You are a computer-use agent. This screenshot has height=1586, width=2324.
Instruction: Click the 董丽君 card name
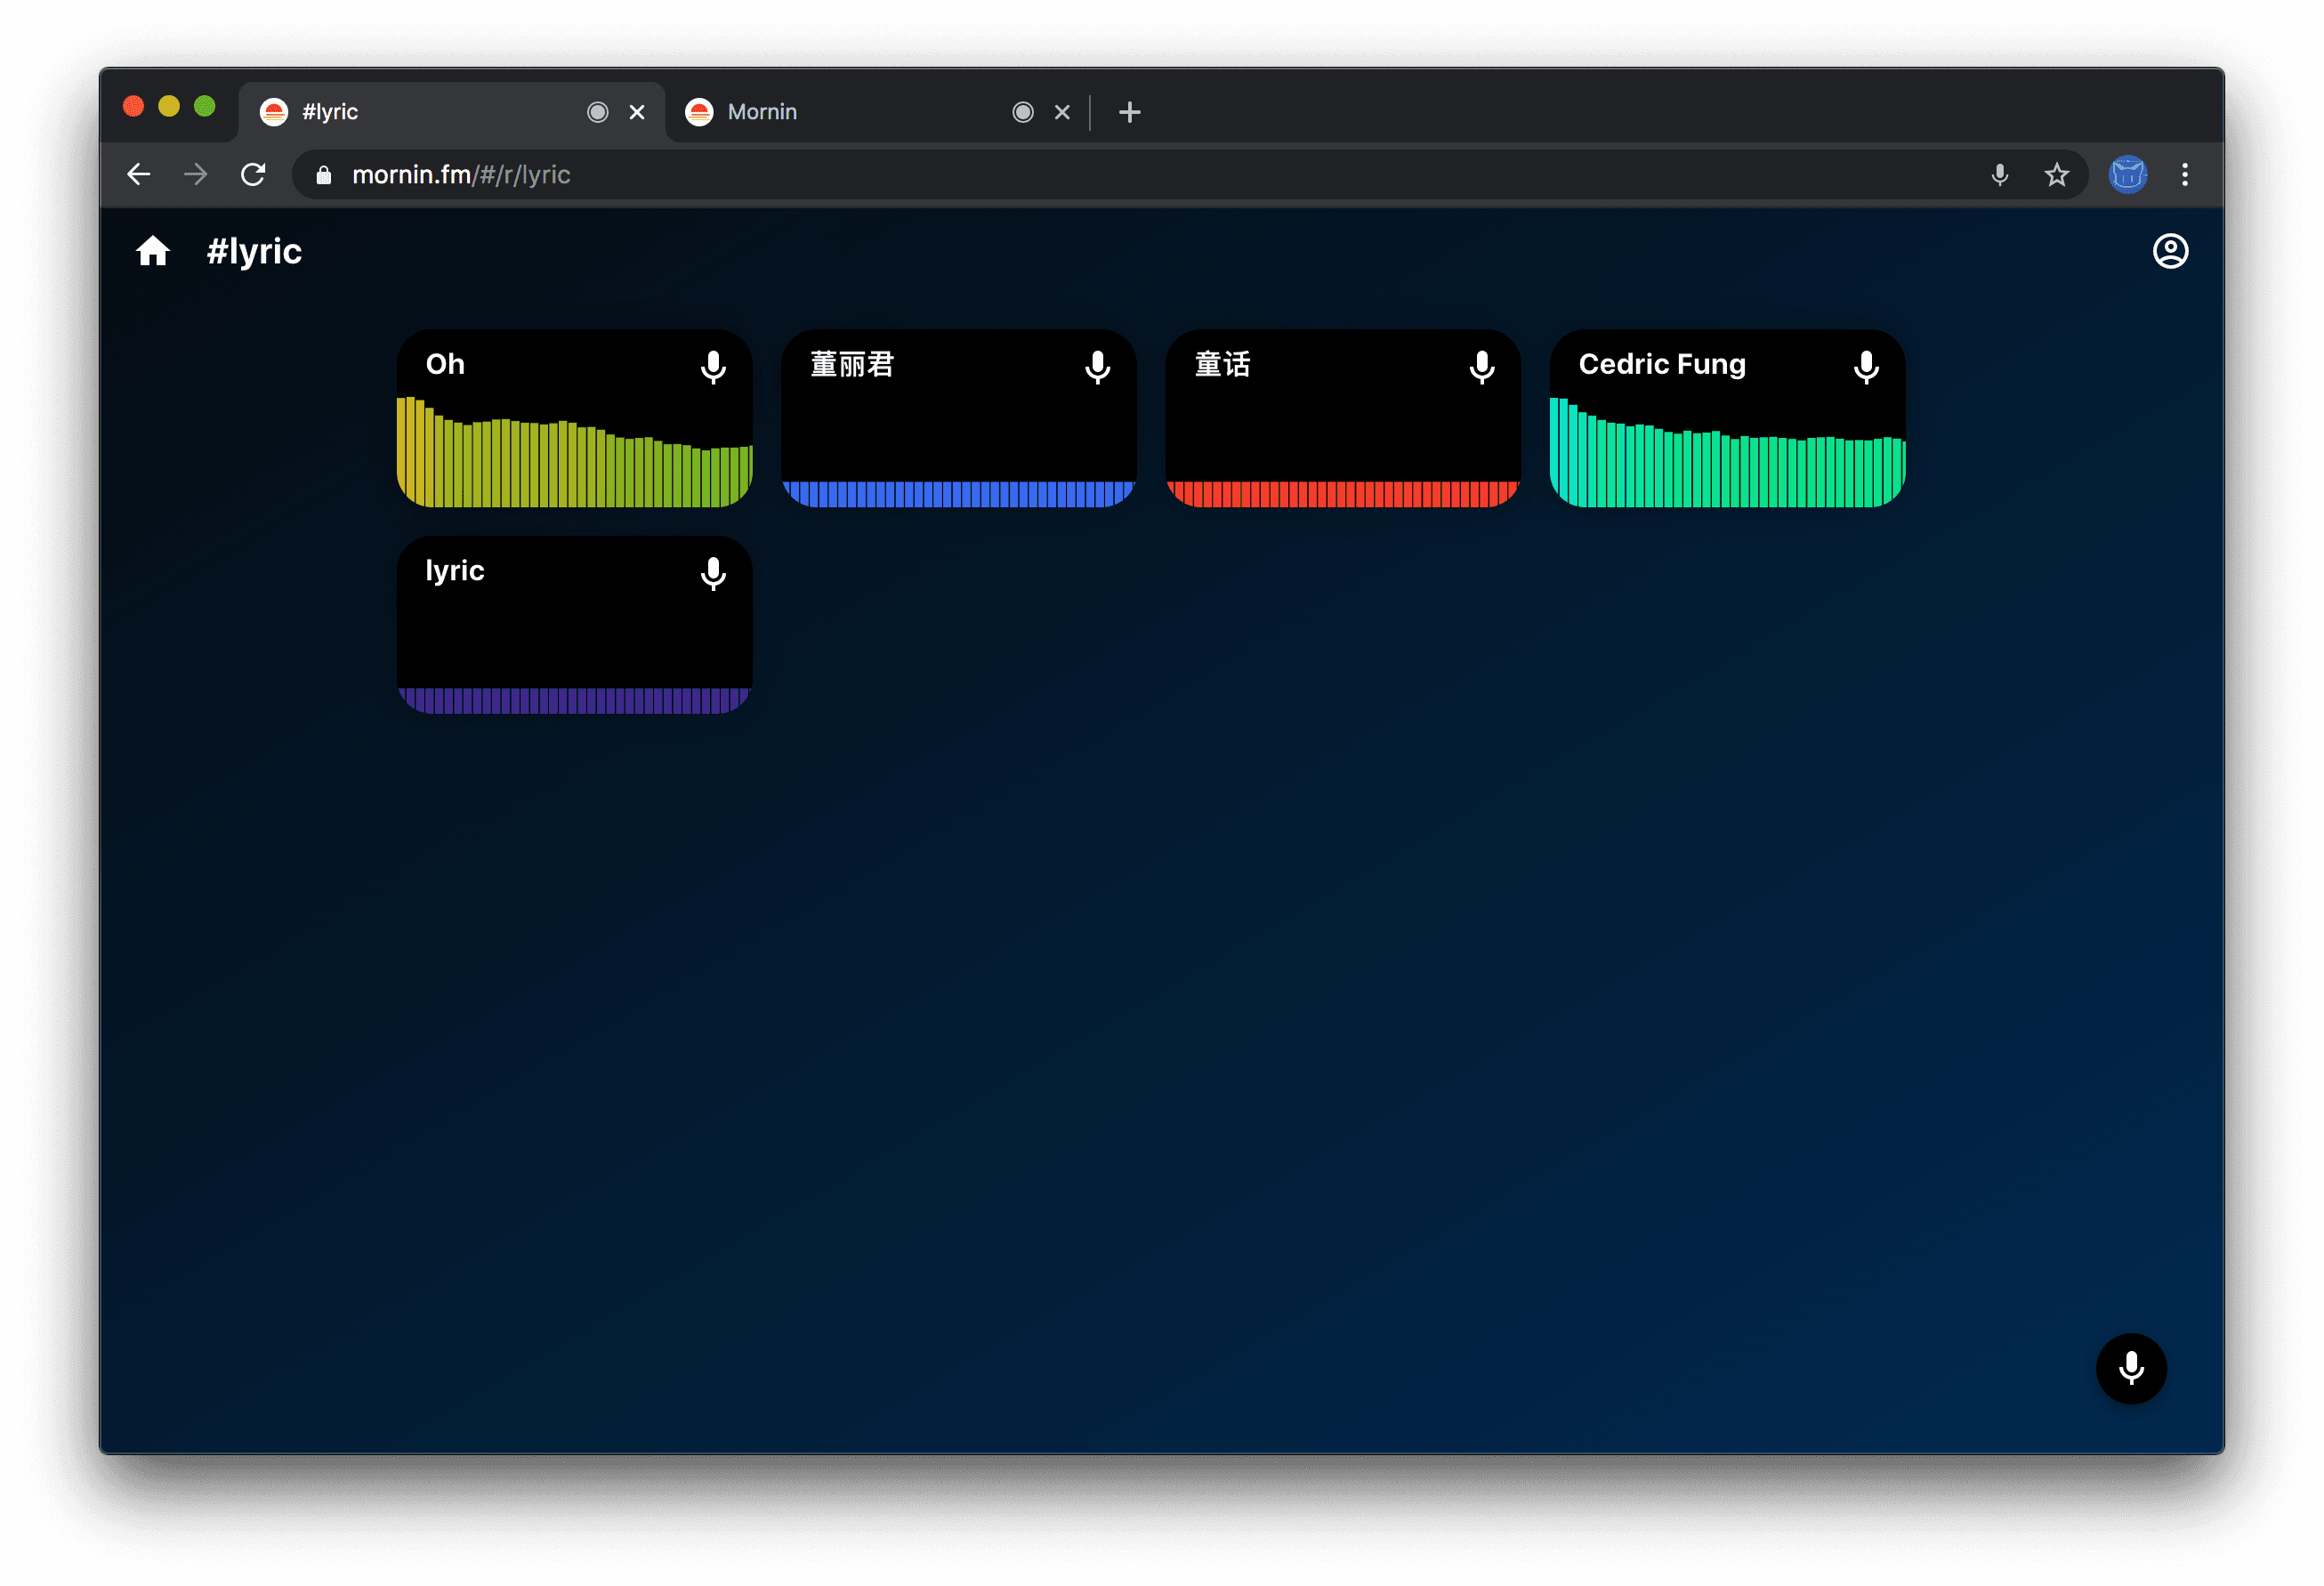(x=851, y=364)
